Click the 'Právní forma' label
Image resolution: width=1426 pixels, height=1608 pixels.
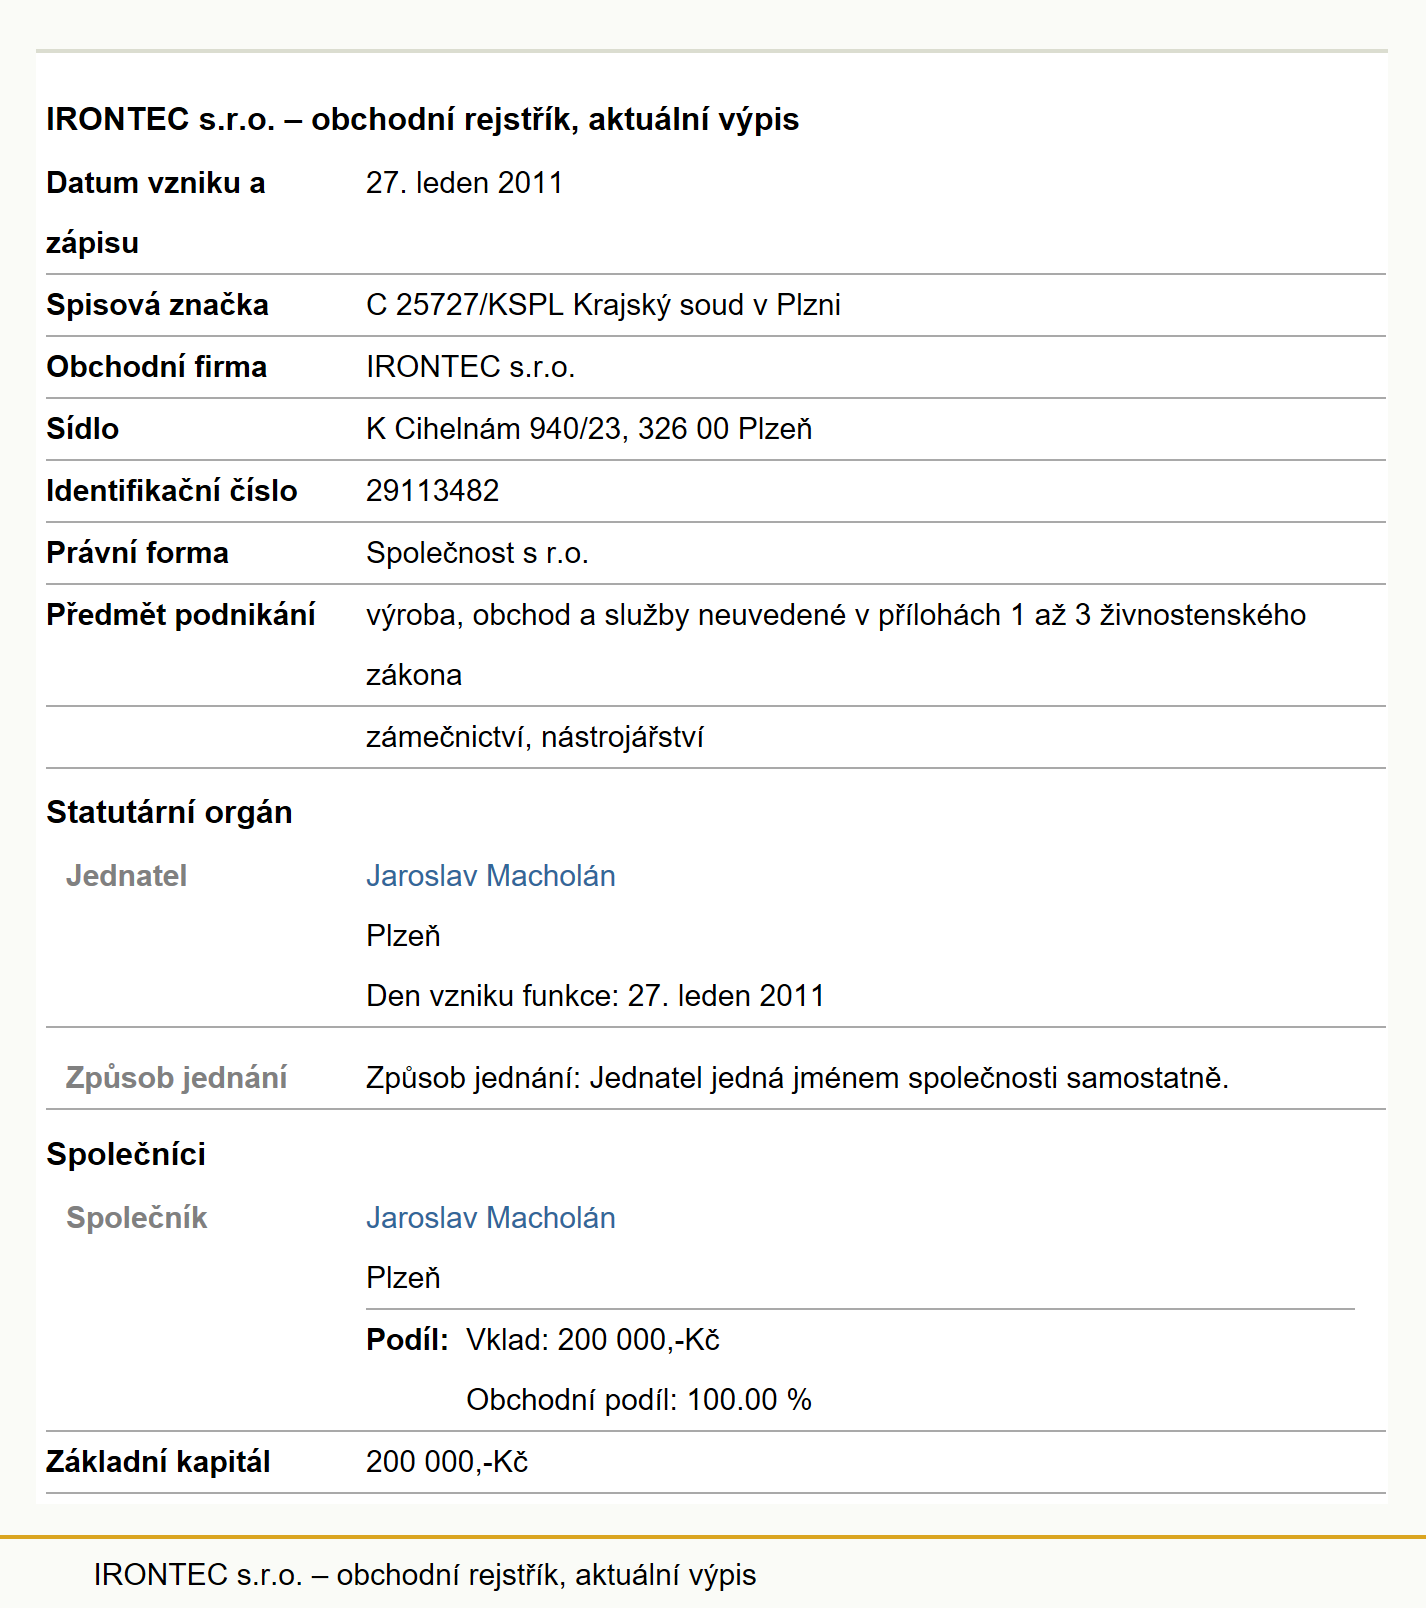point(138,553)
